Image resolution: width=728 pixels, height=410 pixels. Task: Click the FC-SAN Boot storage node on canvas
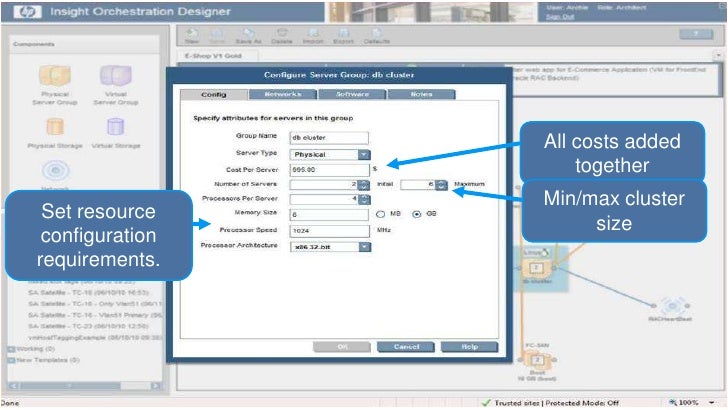[537, 360]
